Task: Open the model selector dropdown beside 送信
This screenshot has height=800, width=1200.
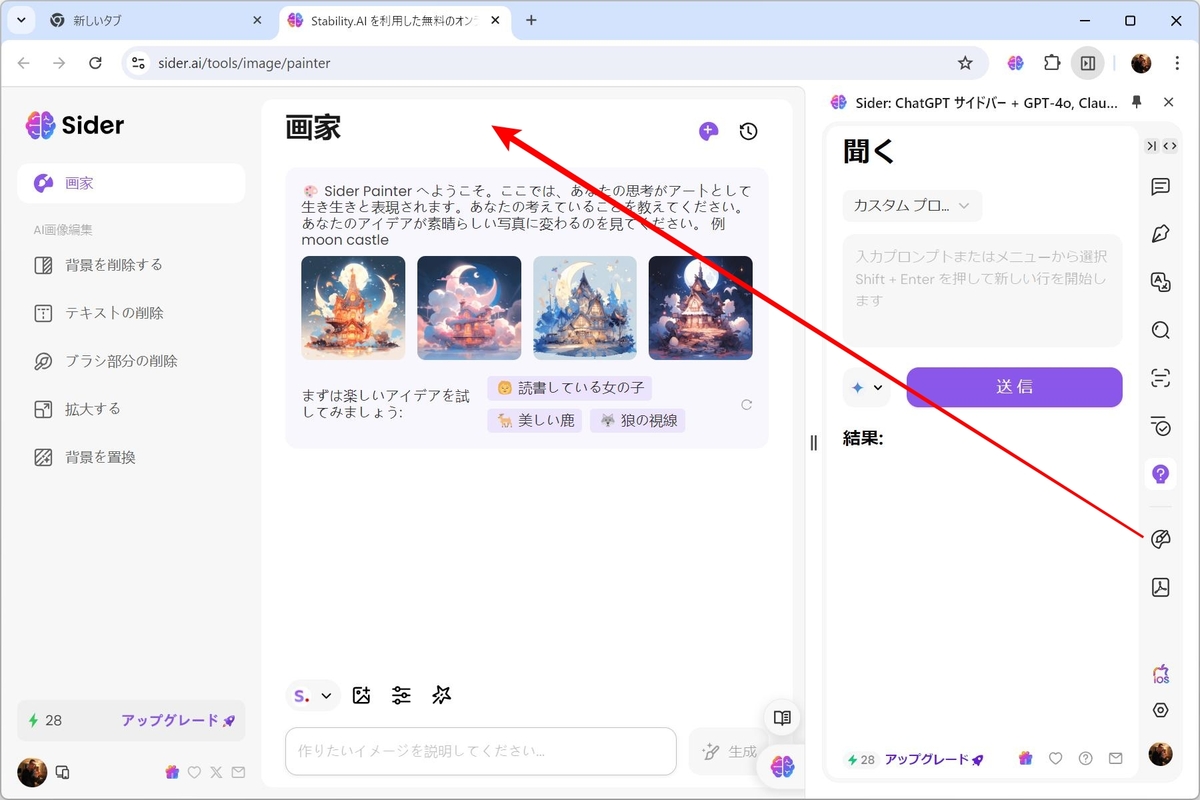Action: pyautogui.click(x=867, y=387)
